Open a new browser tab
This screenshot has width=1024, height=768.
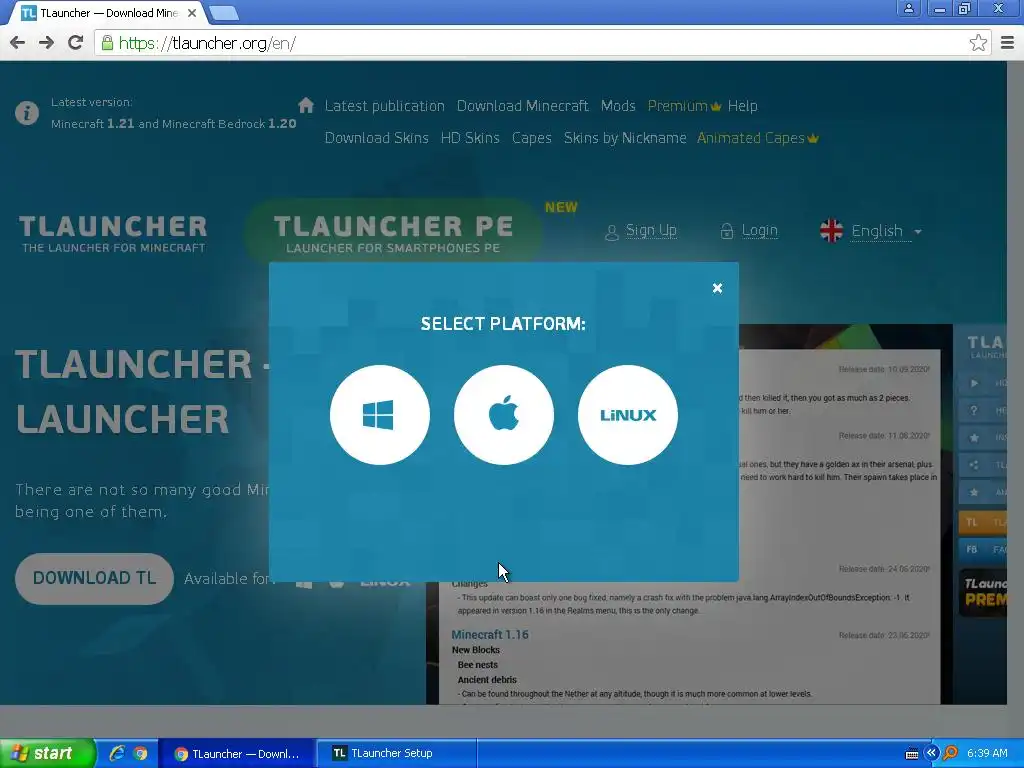pyautogui.click(x=225, y=12)
